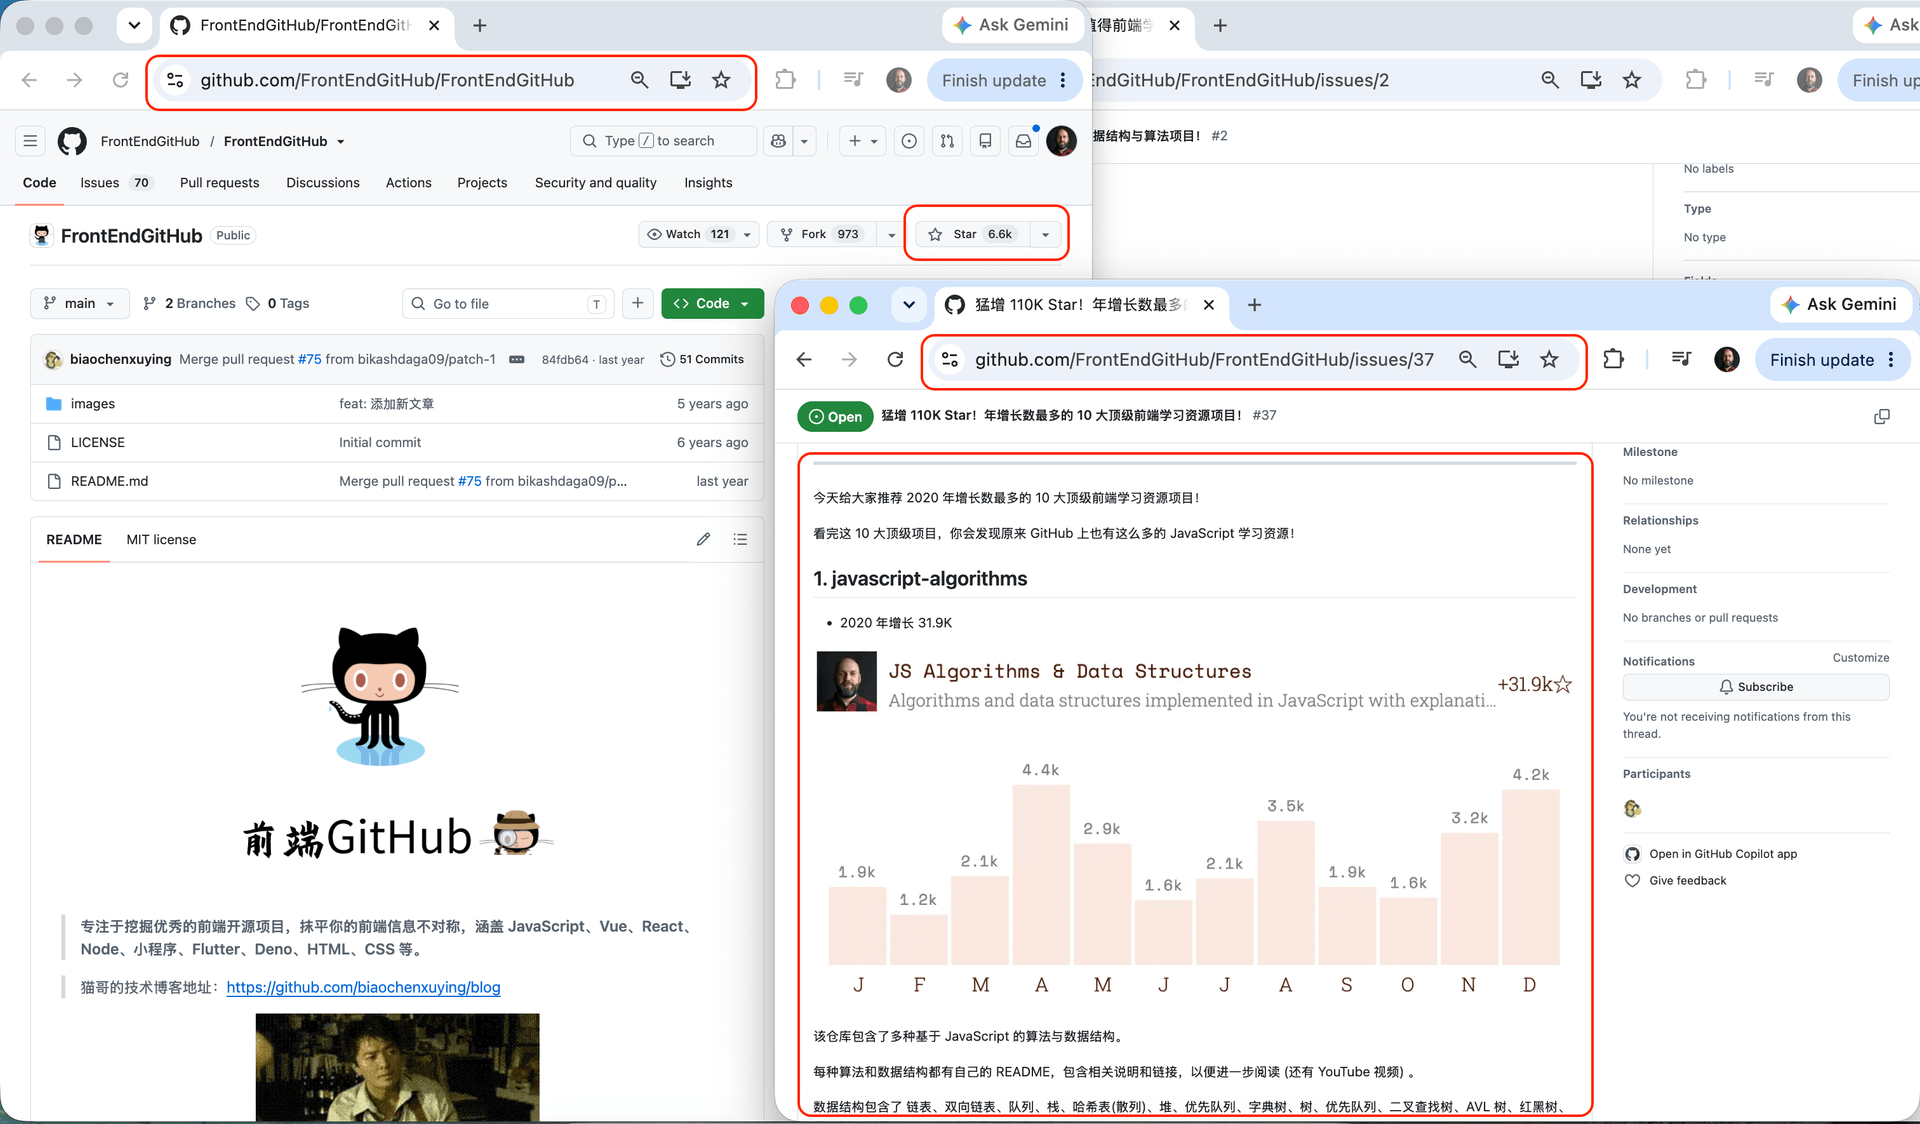Open GitHub navigation hamburger menu
The height and width of the screenshot is (1124, 1920).
(30, 141)
